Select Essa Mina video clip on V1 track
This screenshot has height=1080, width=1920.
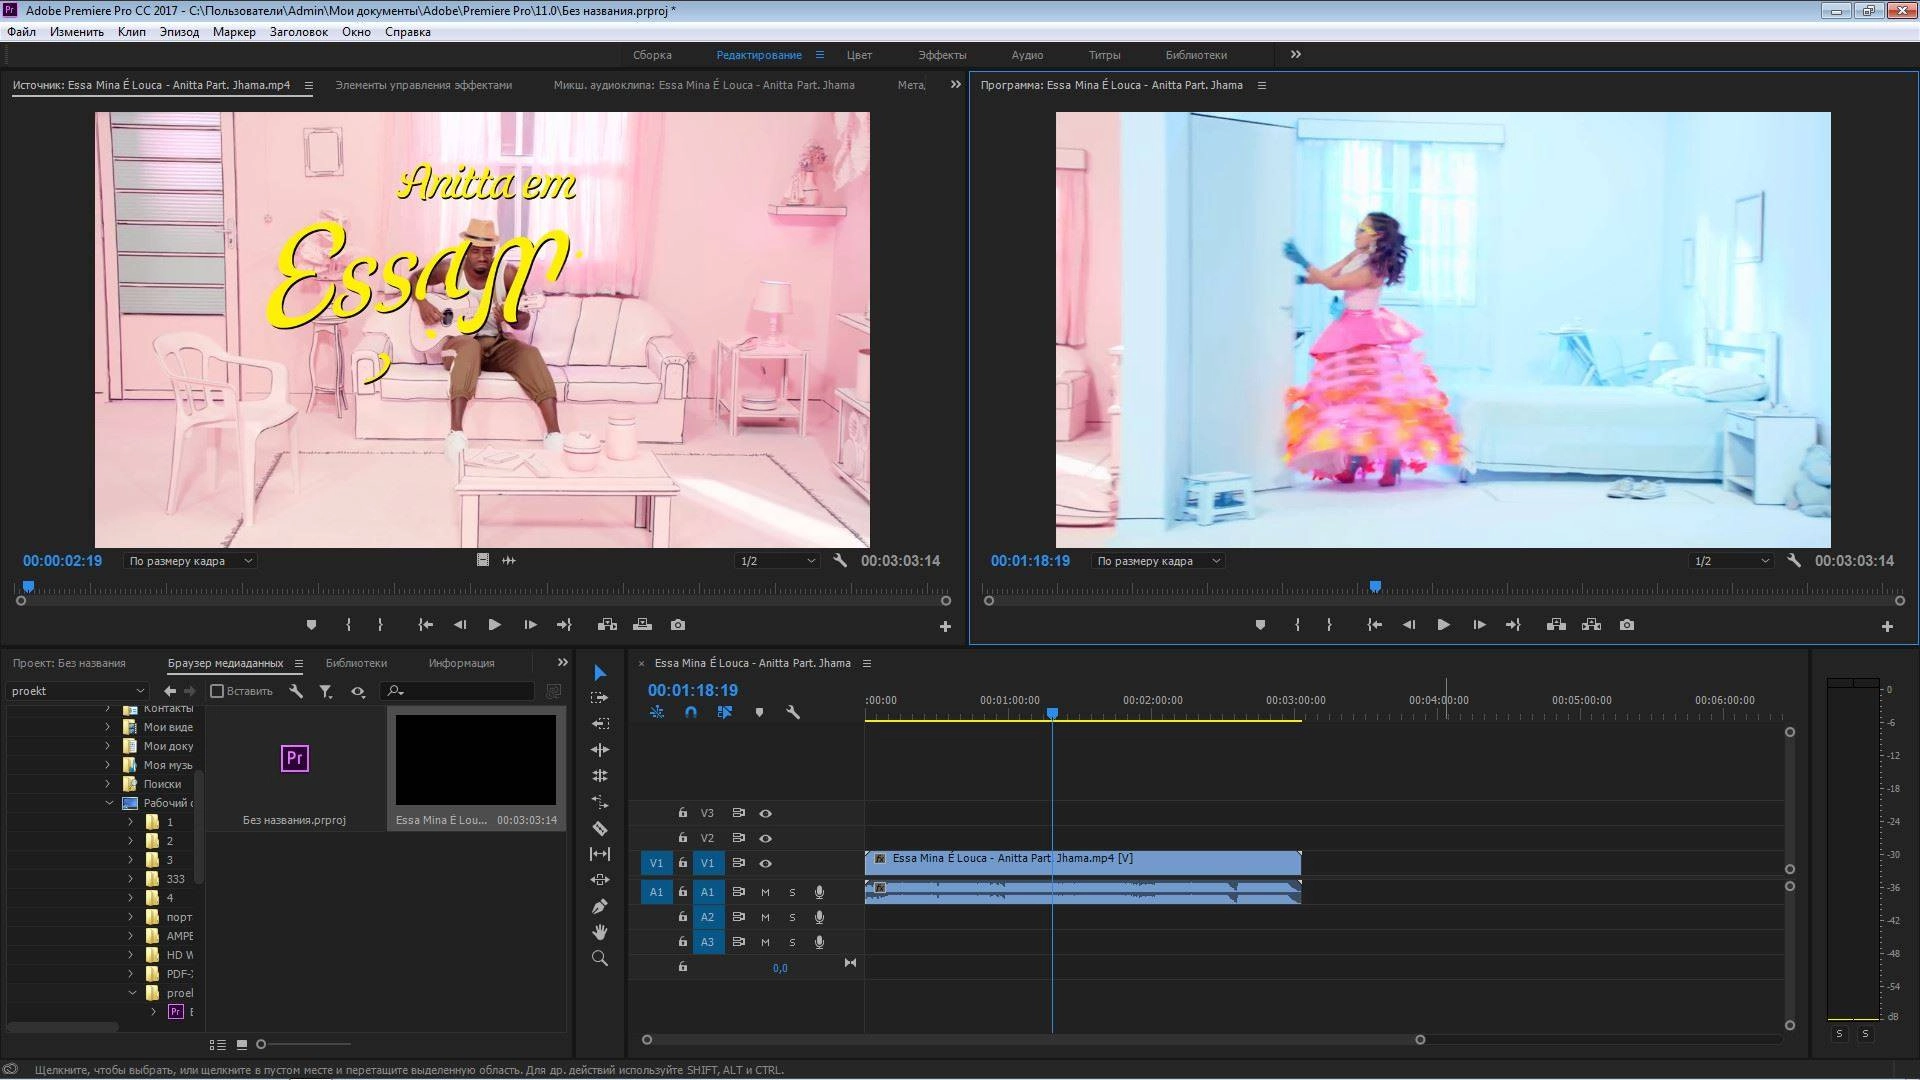click(1083, 862)
